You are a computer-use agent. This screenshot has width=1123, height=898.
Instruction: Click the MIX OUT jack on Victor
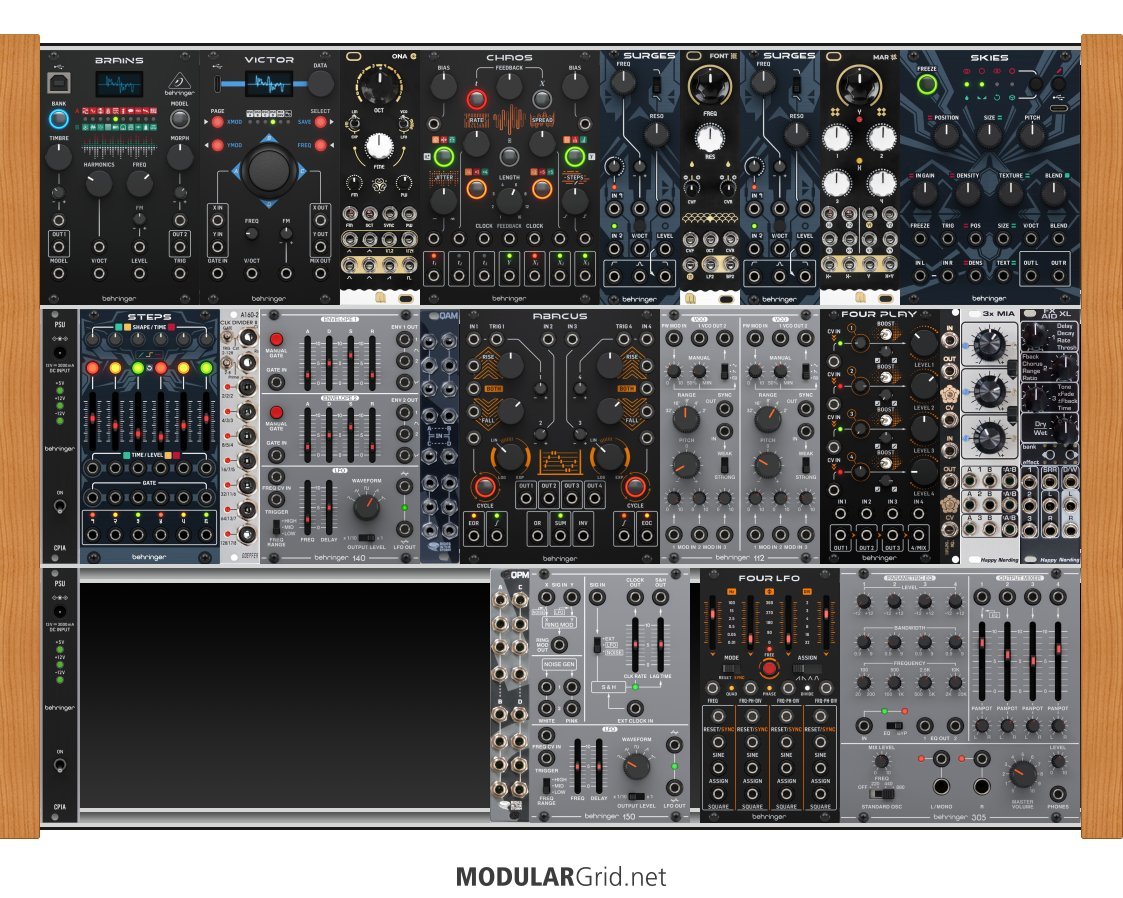pyautogui.click(x=320, y=273)
